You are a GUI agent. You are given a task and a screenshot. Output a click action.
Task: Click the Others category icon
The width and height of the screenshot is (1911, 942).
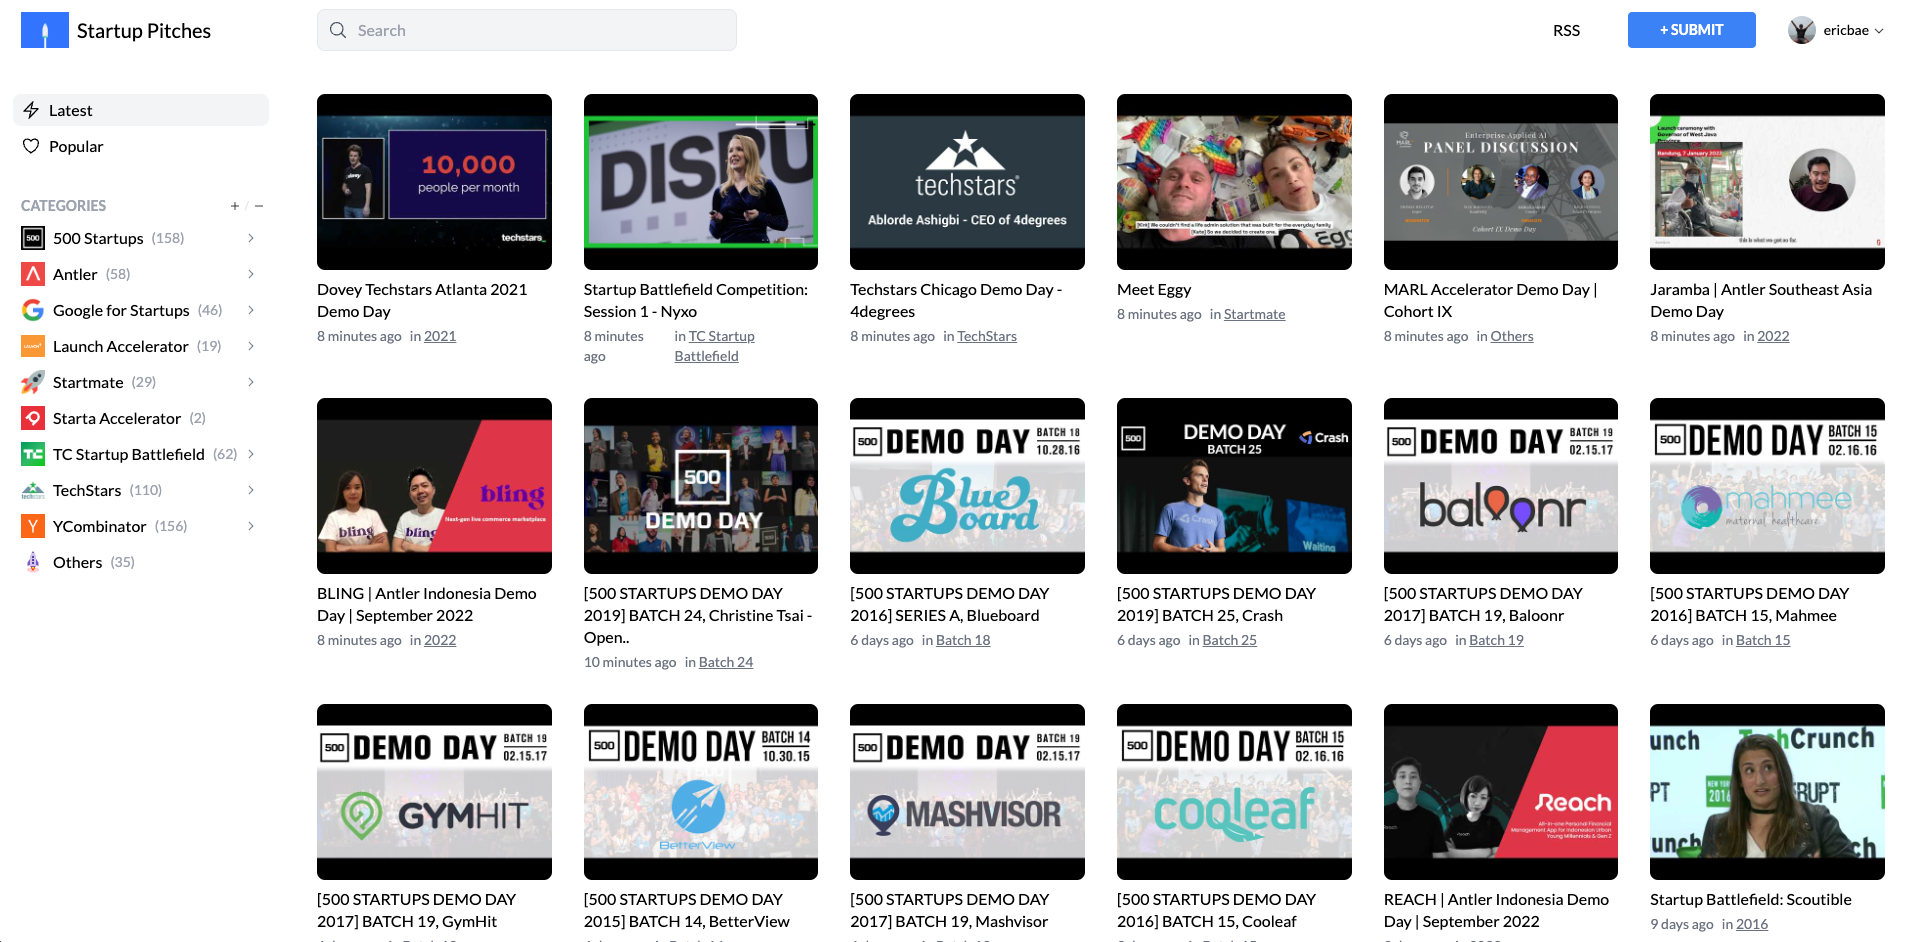(x=33, y=562)
